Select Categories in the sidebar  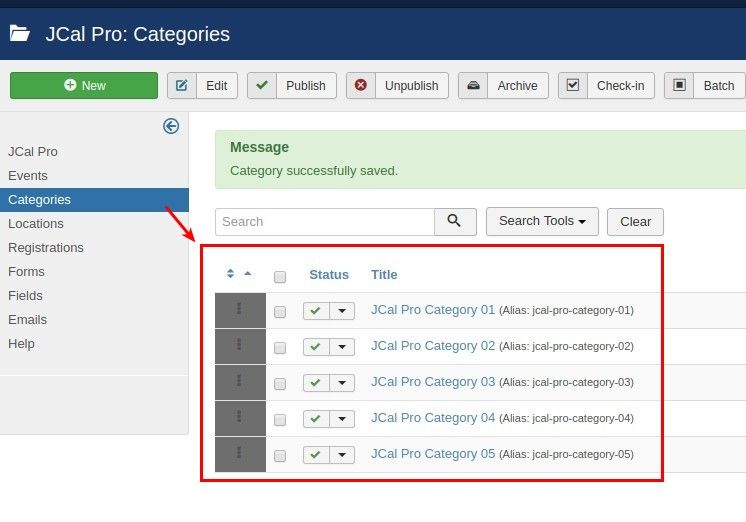[x=94, y=200]
